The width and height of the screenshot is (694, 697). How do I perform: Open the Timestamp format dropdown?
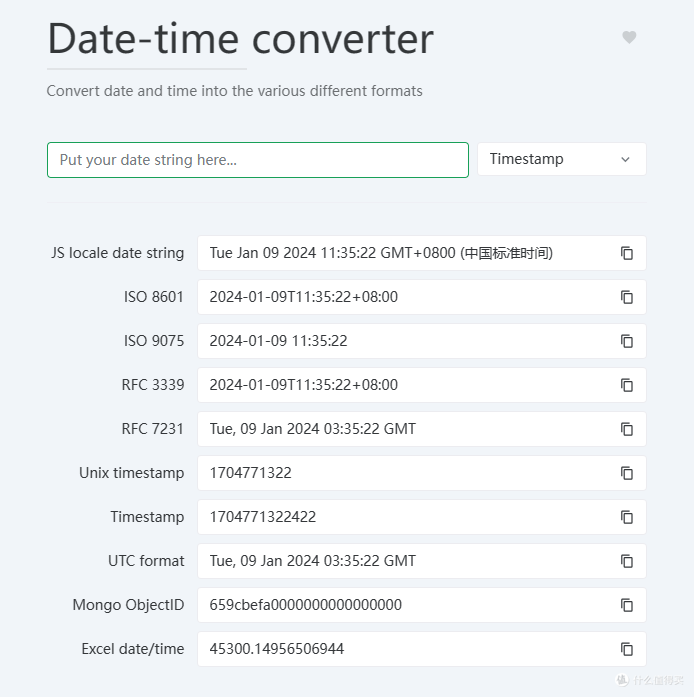pyautogui.click(x=561, y=159)
